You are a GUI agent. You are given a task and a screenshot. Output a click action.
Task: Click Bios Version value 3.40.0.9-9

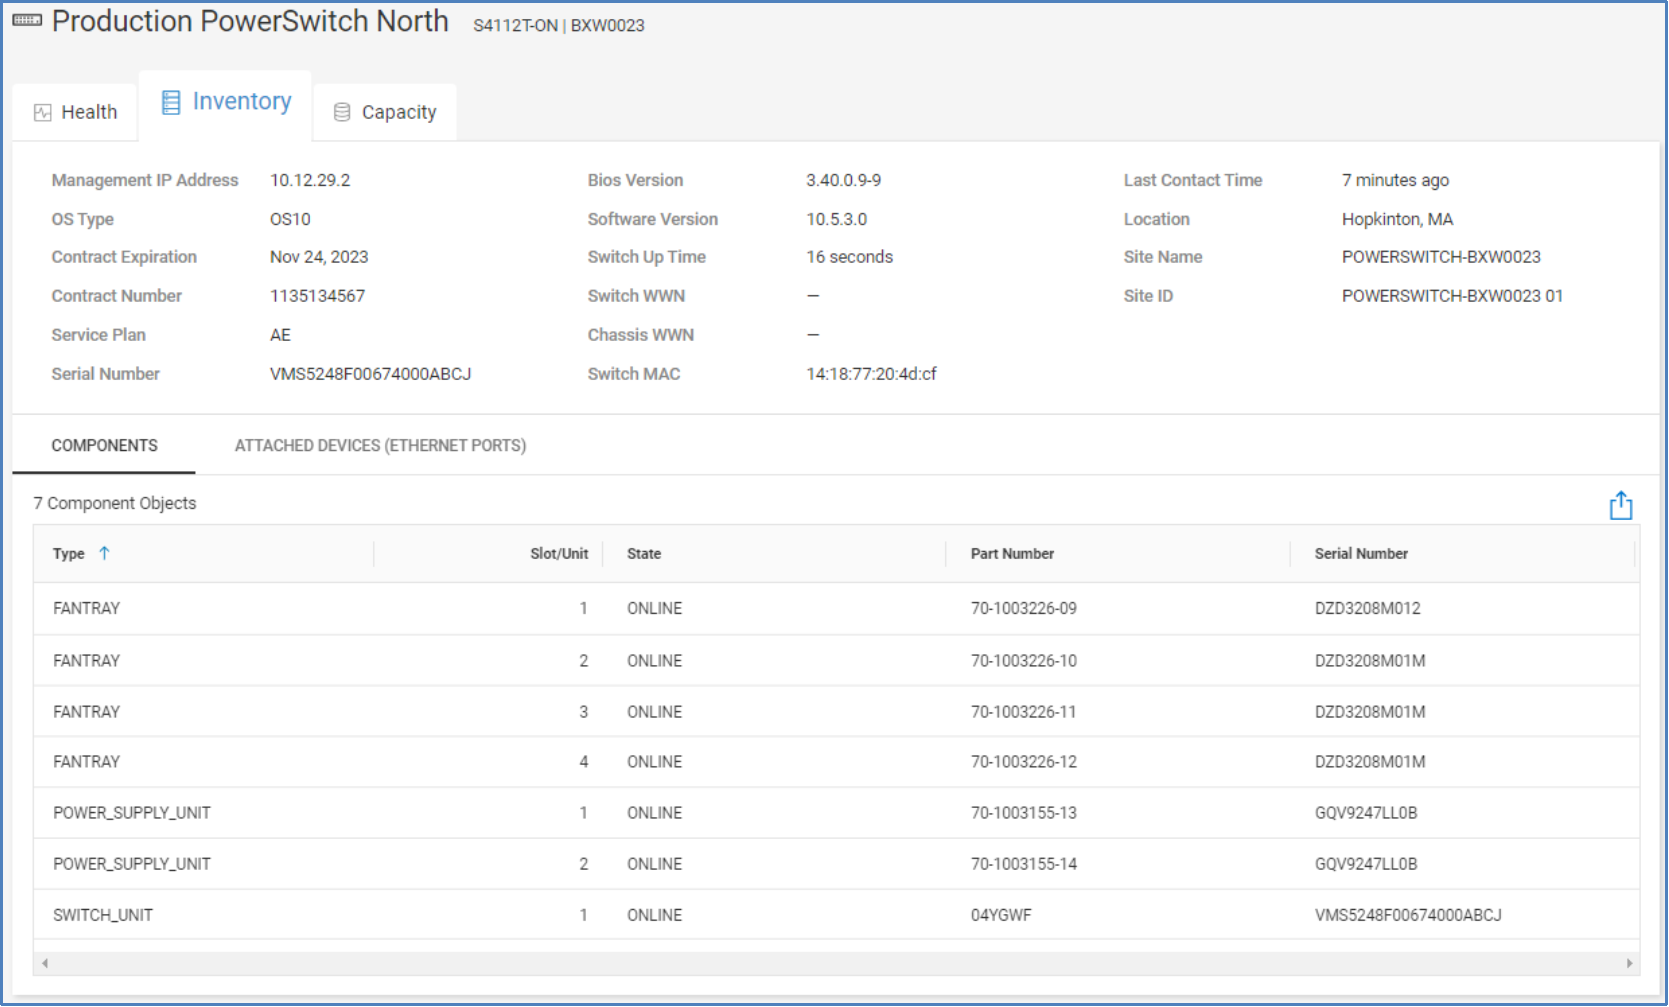coord(844,180)
